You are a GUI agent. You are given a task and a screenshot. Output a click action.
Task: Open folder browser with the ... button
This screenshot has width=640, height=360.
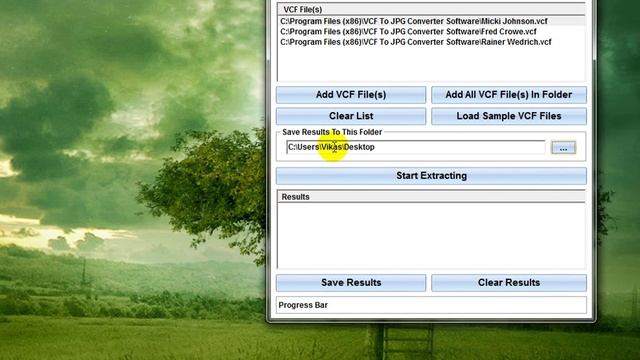pos(563,148)
